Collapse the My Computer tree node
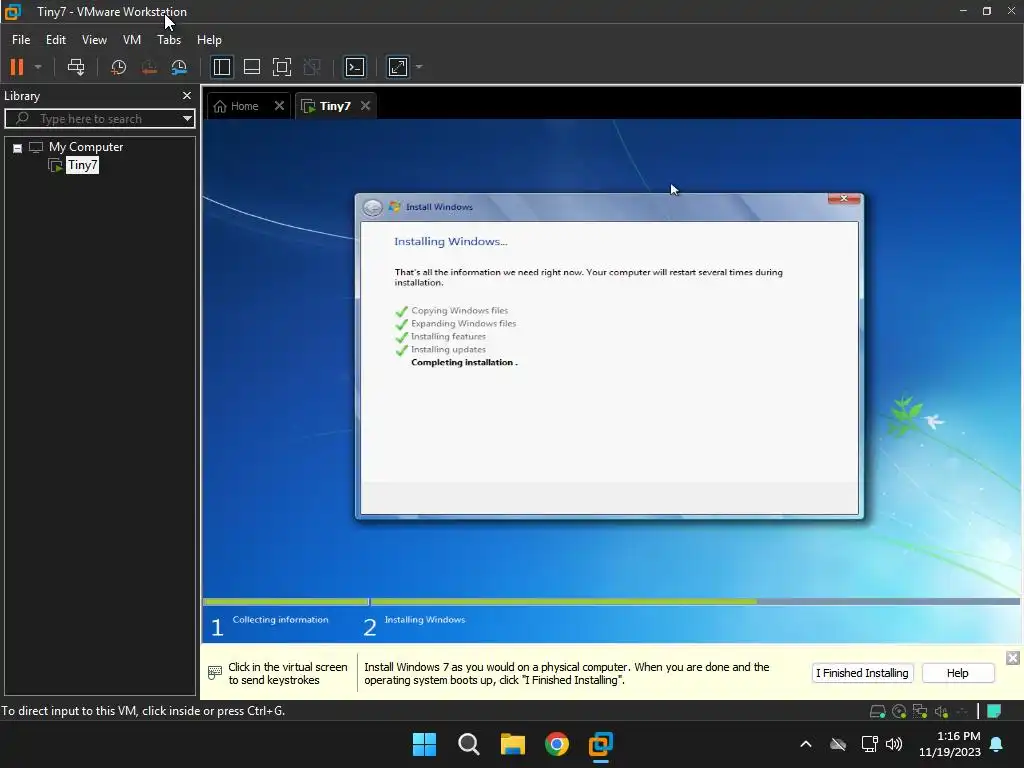 pyautogui.click(x=18, y=148)
